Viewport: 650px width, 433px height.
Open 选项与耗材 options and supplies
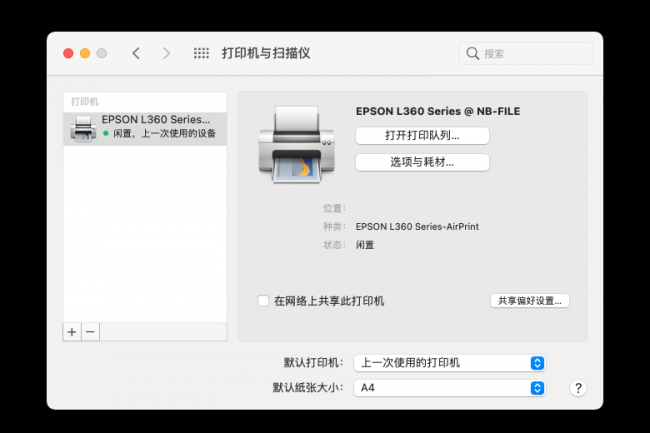422,162
